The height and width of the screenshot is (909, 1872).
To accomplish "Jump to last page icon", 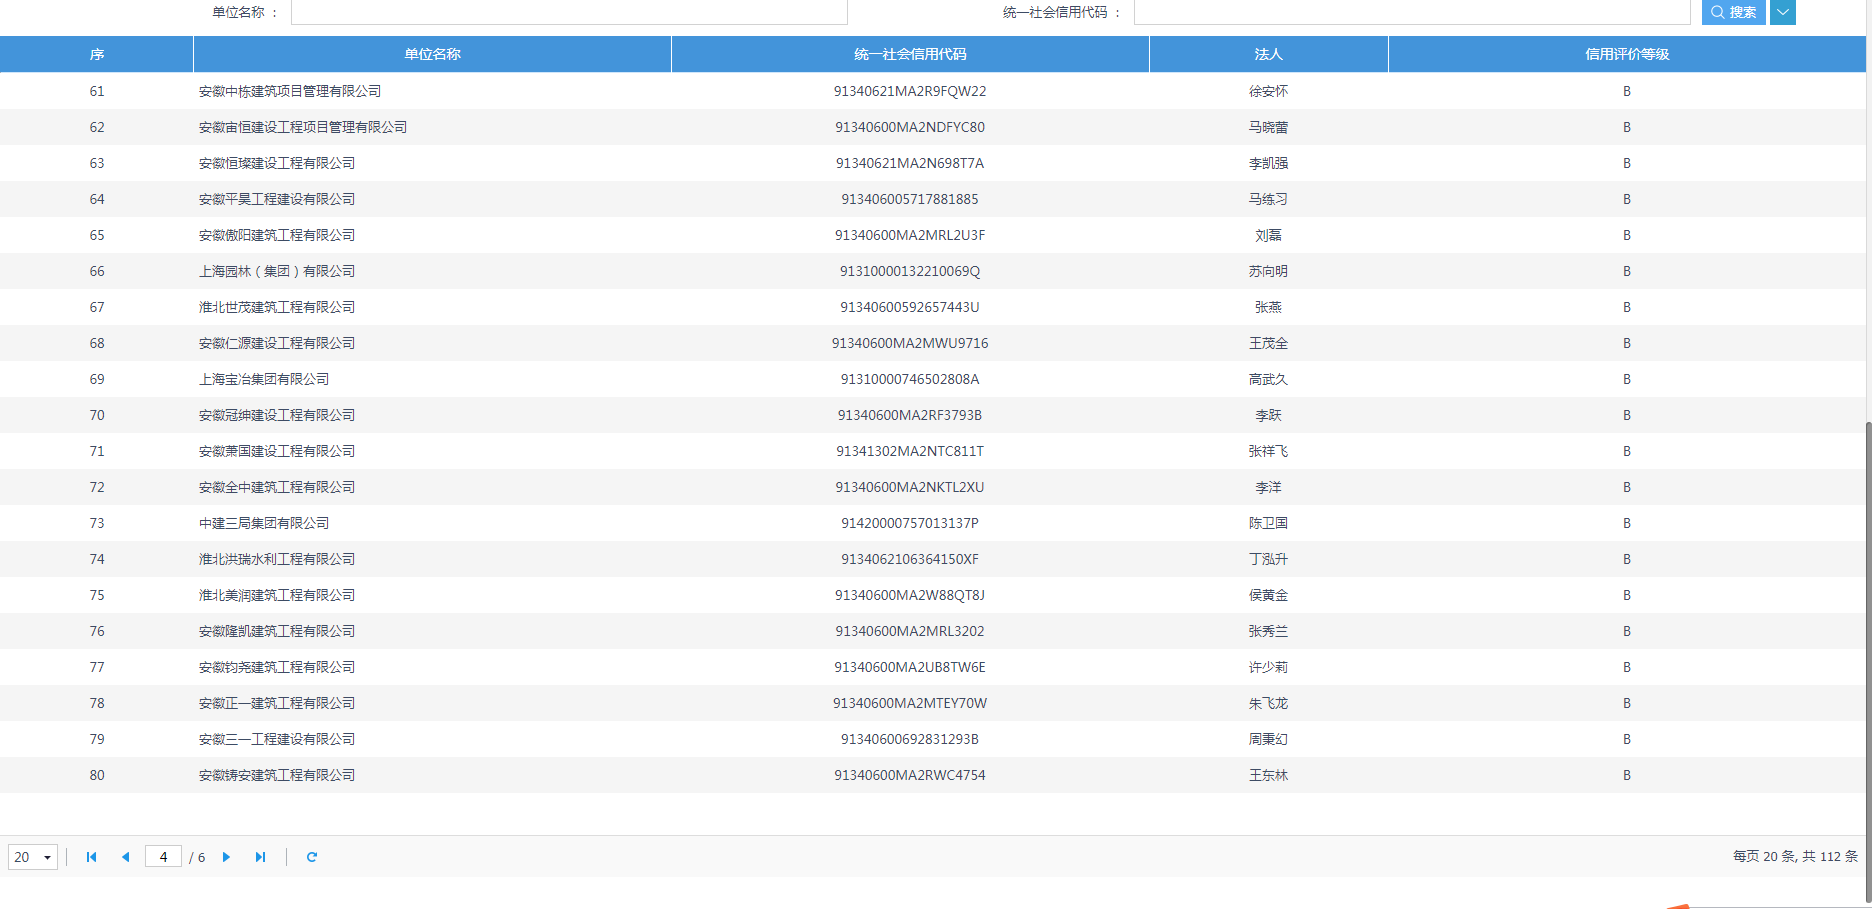I will coord(261,857).
